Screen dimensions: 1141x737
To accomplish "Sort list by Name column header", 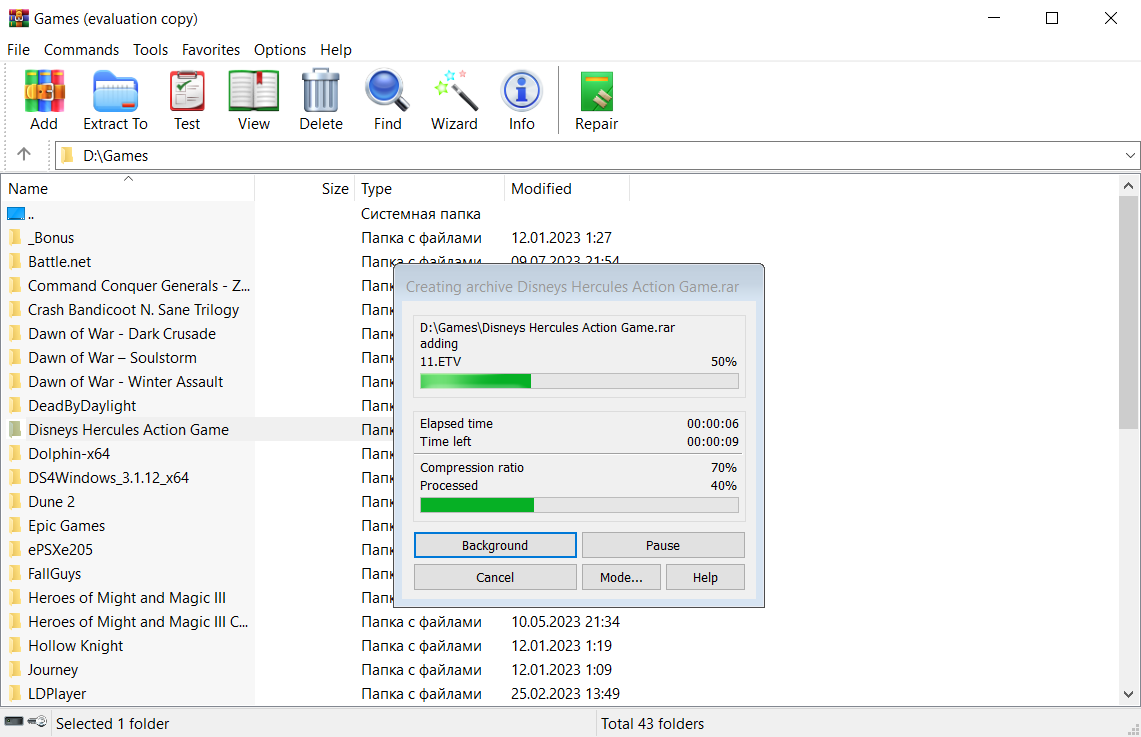I will pyautogui.click(x=127, y=188).
